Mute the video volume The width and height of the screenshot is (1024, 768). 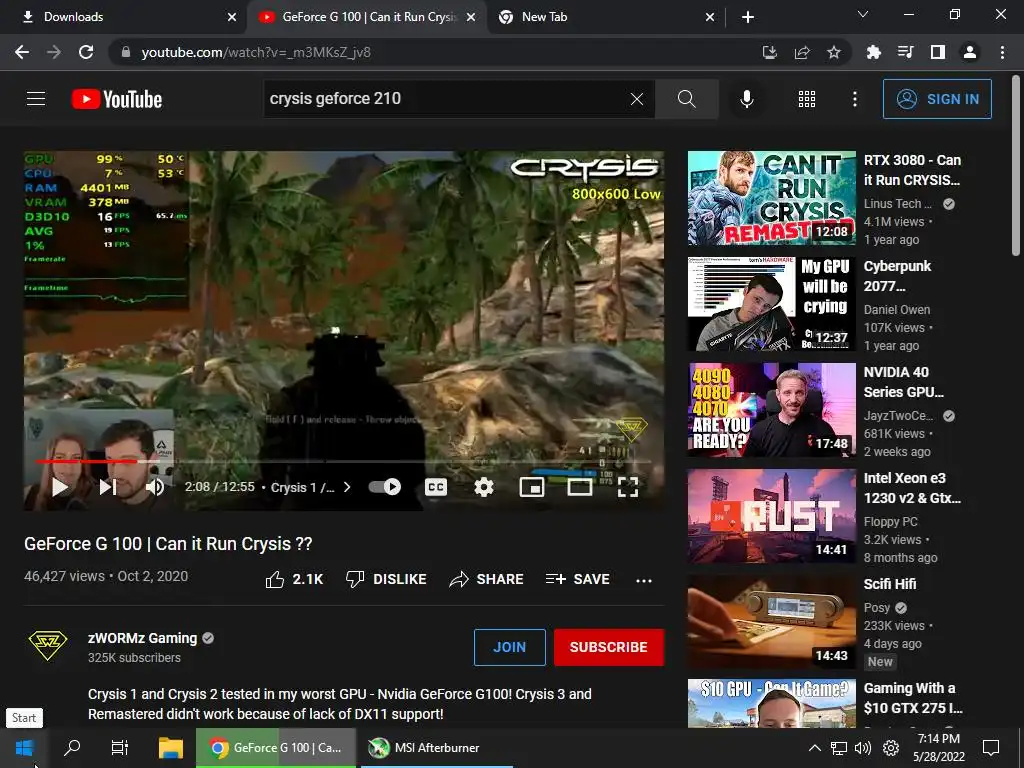coord(155,487)
